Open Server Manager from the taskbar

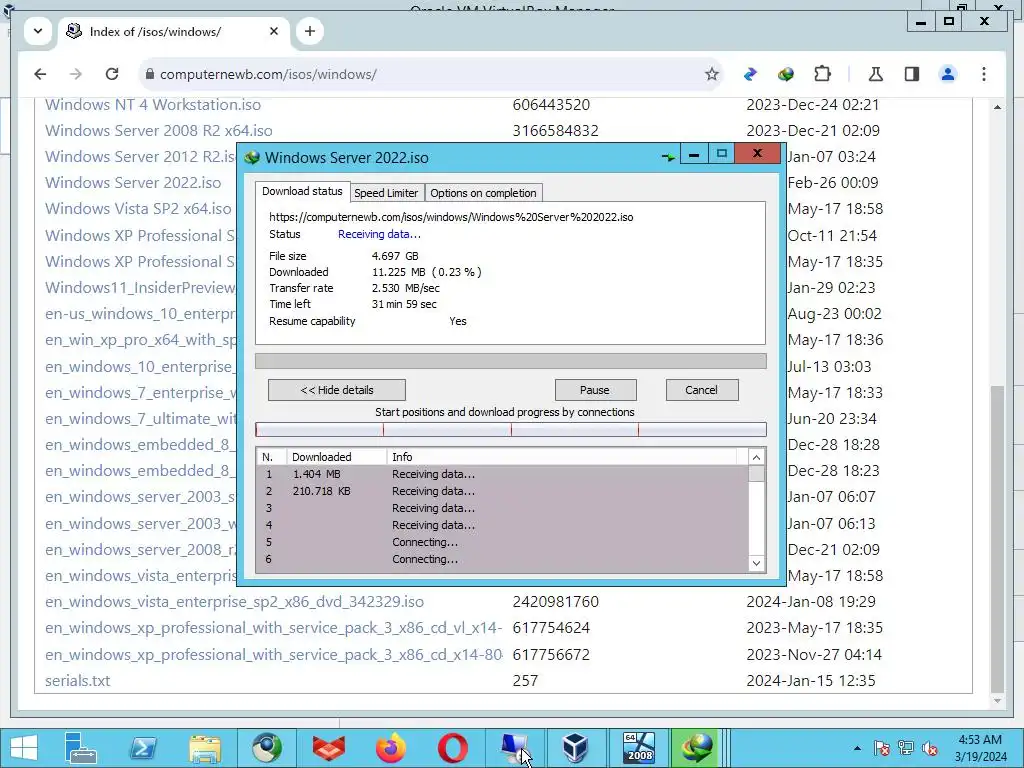(x=81, y=748)
